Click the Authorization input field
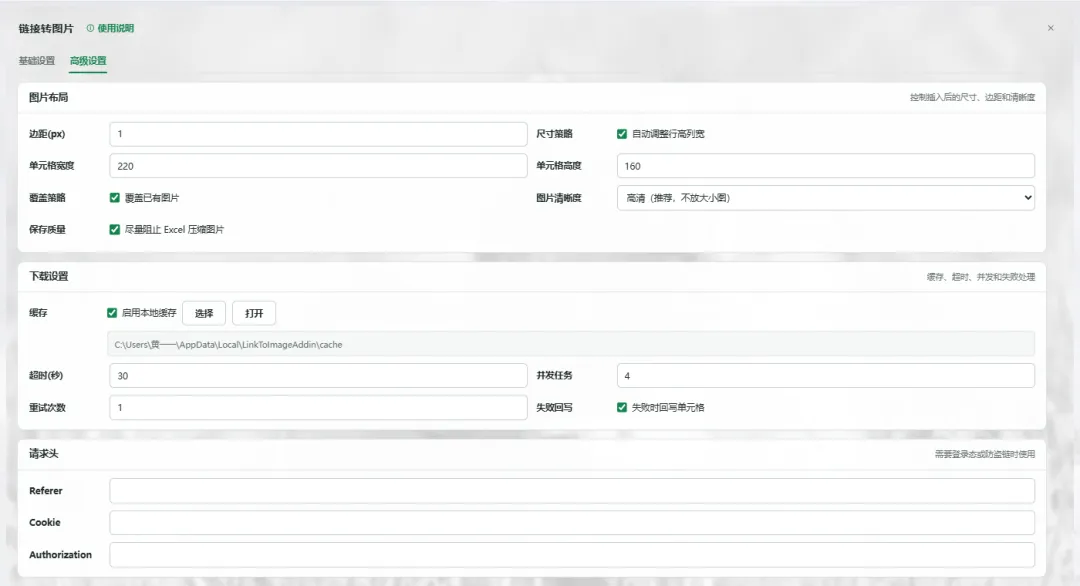The height and width of the screenshot is (586, 1080). (x=572, y=555)
